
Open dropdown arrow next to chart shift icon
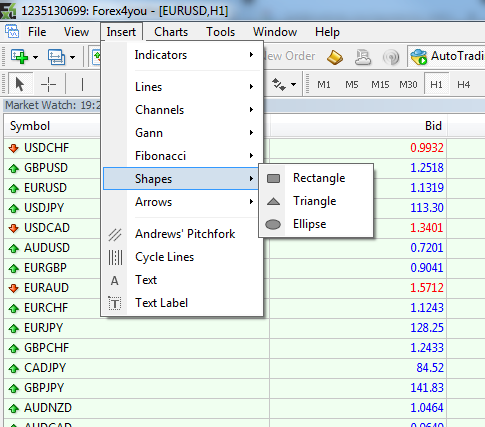[294, 84]
